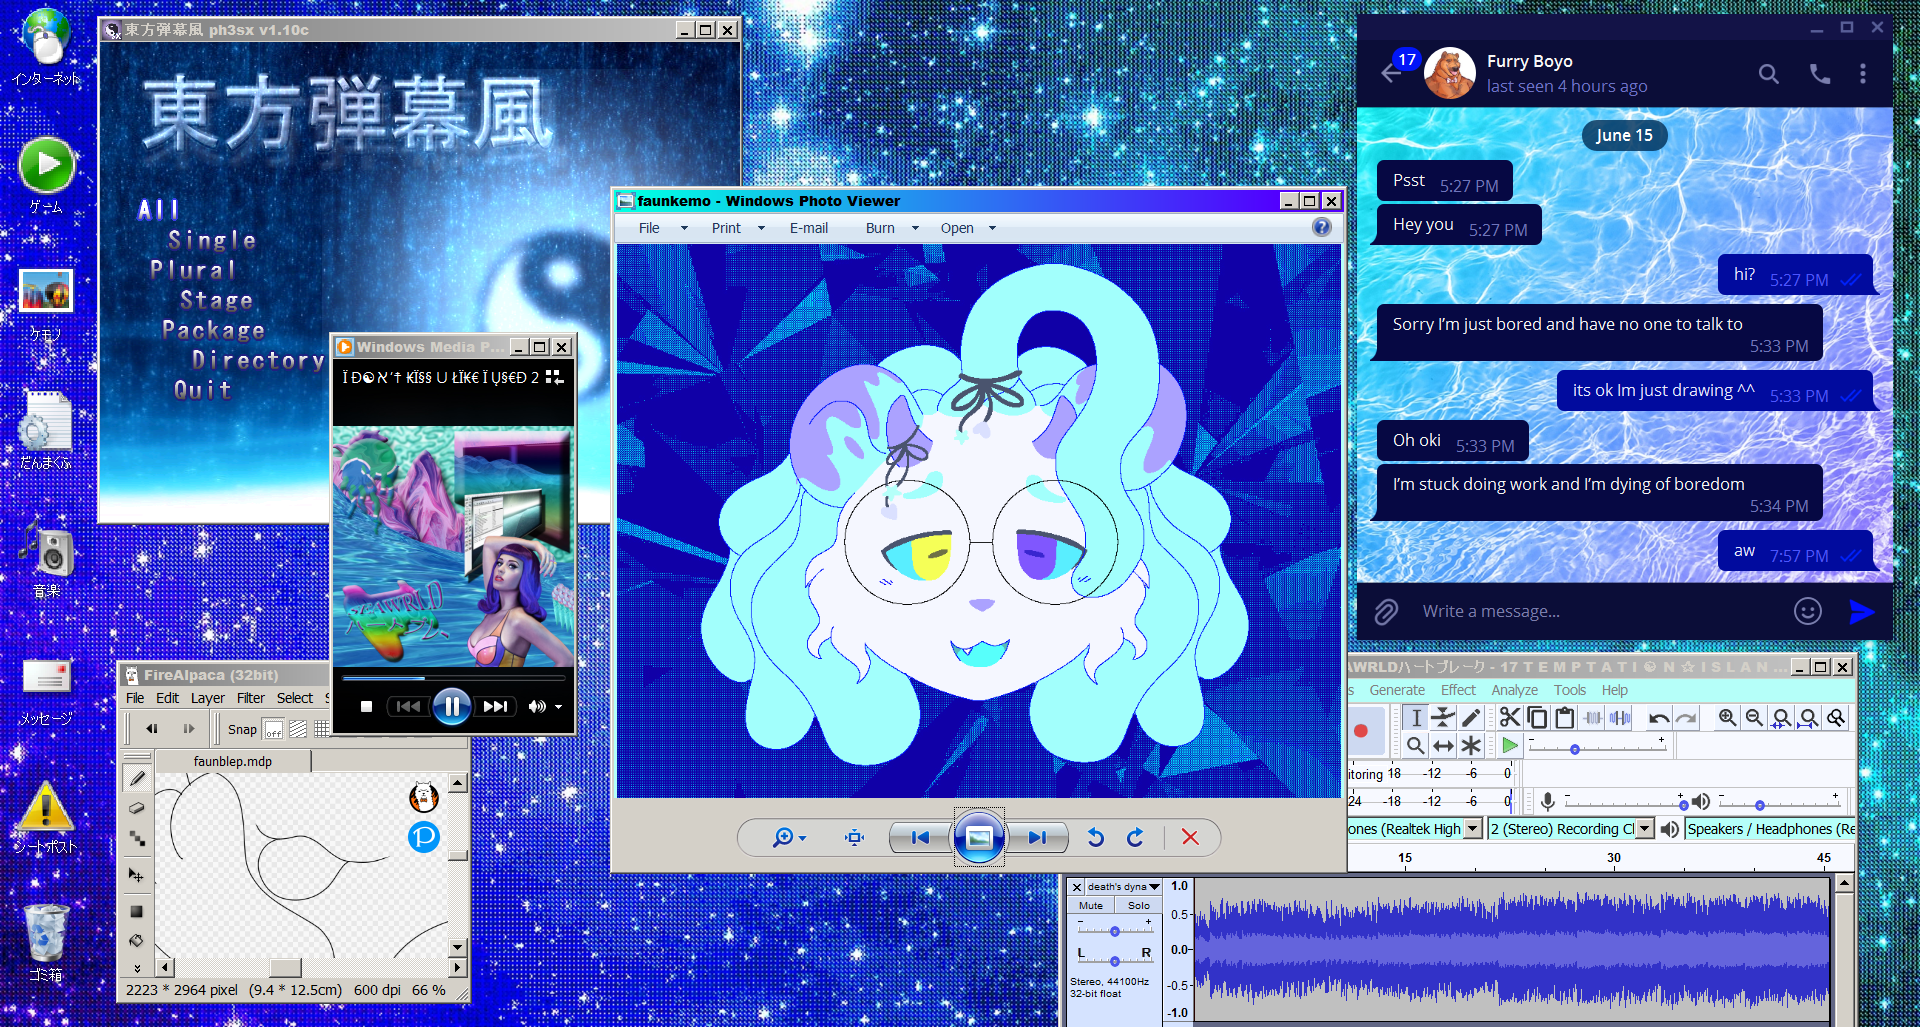
Task: Open the Stereo Recording Channels dropdown
Action: pos(1645,828)
